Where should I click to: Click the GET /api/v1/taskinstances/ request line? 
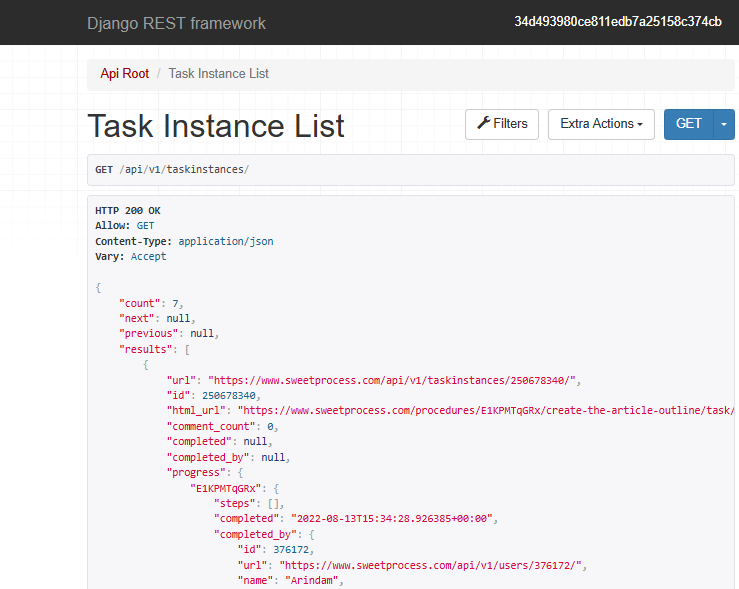click(x=172, y=170)
